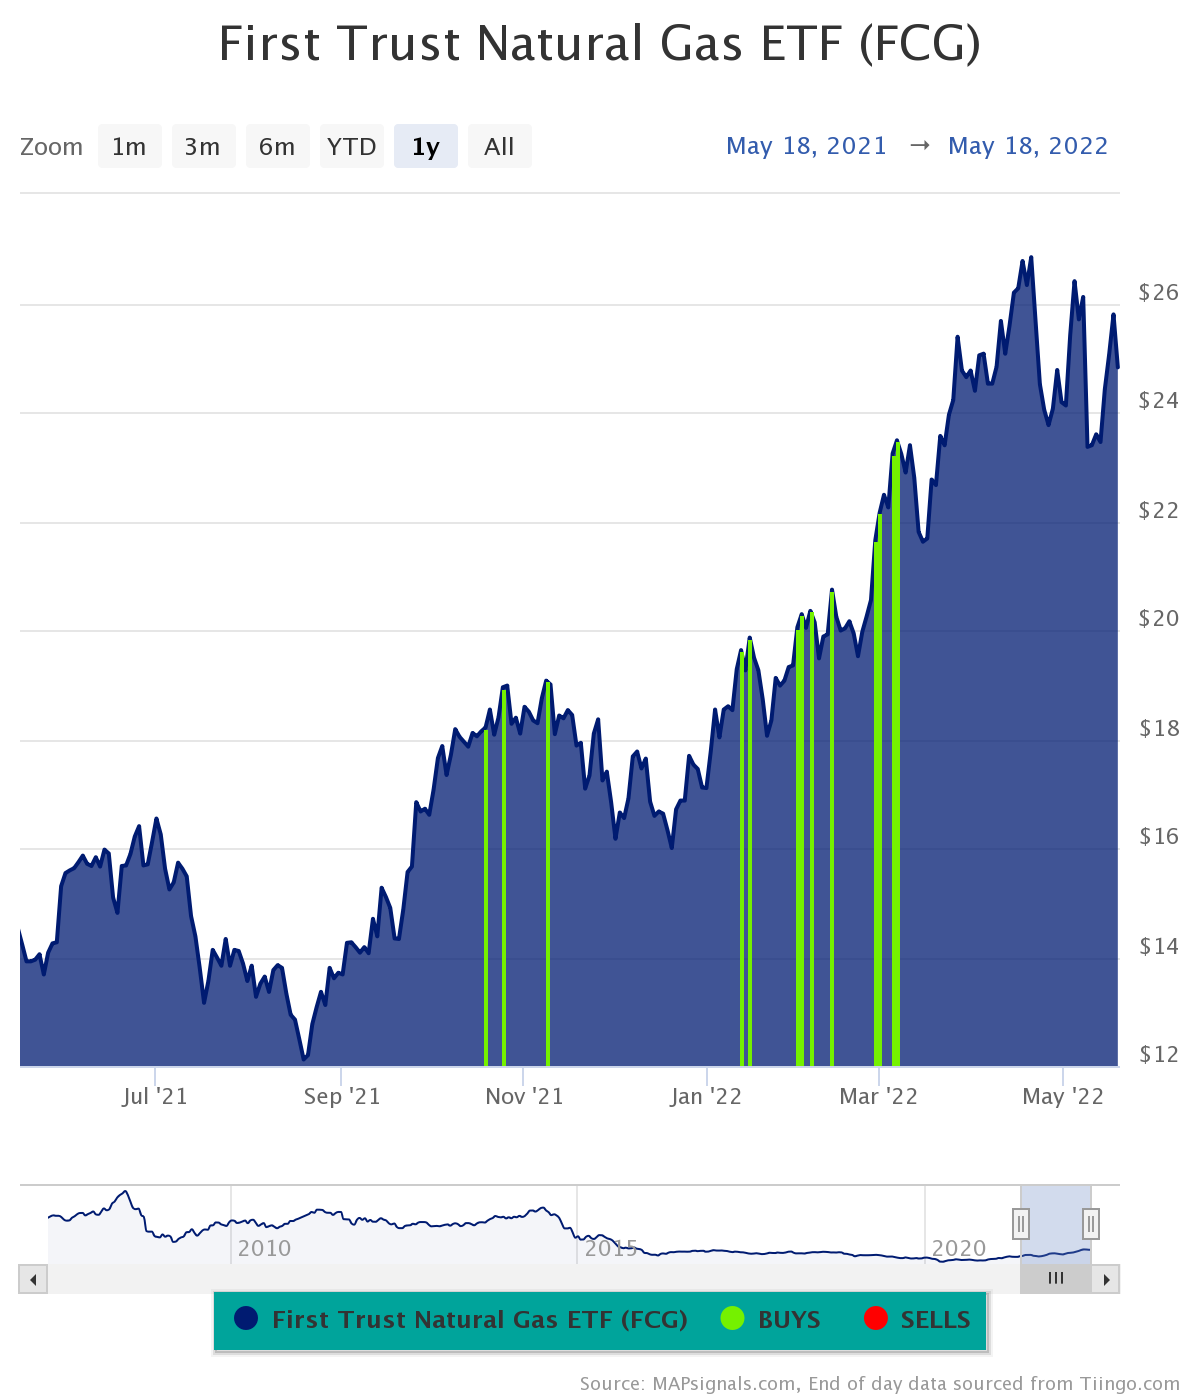Viewport: 1200px width, 1400px height.
Task: Click the 2010 navigator year label
Action: 264,1248
